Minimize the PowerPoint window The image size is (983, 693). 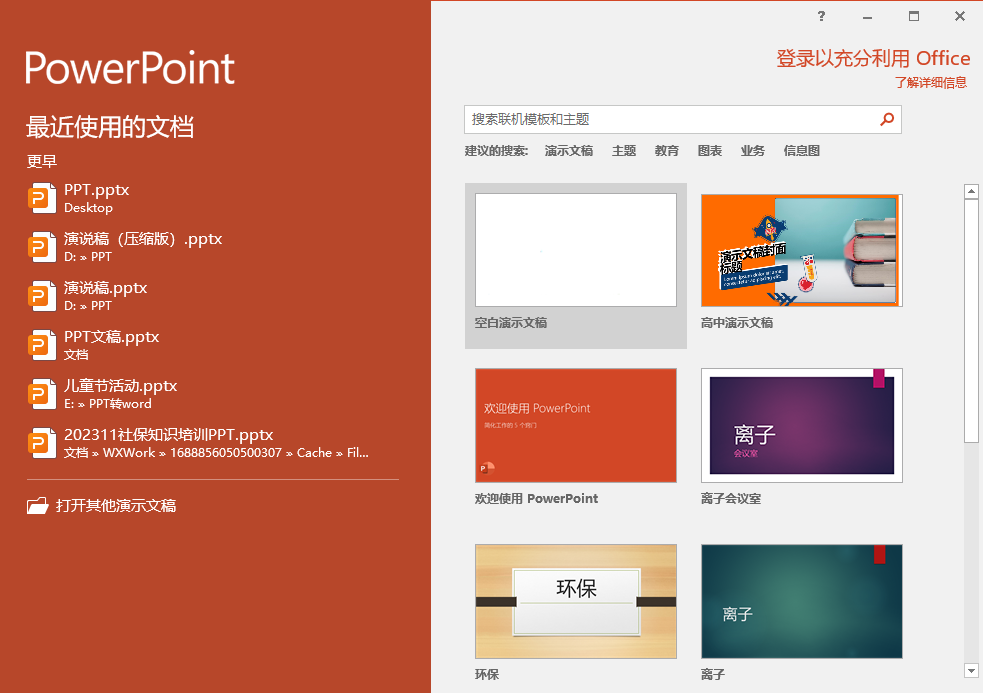[x=868, y=17]
